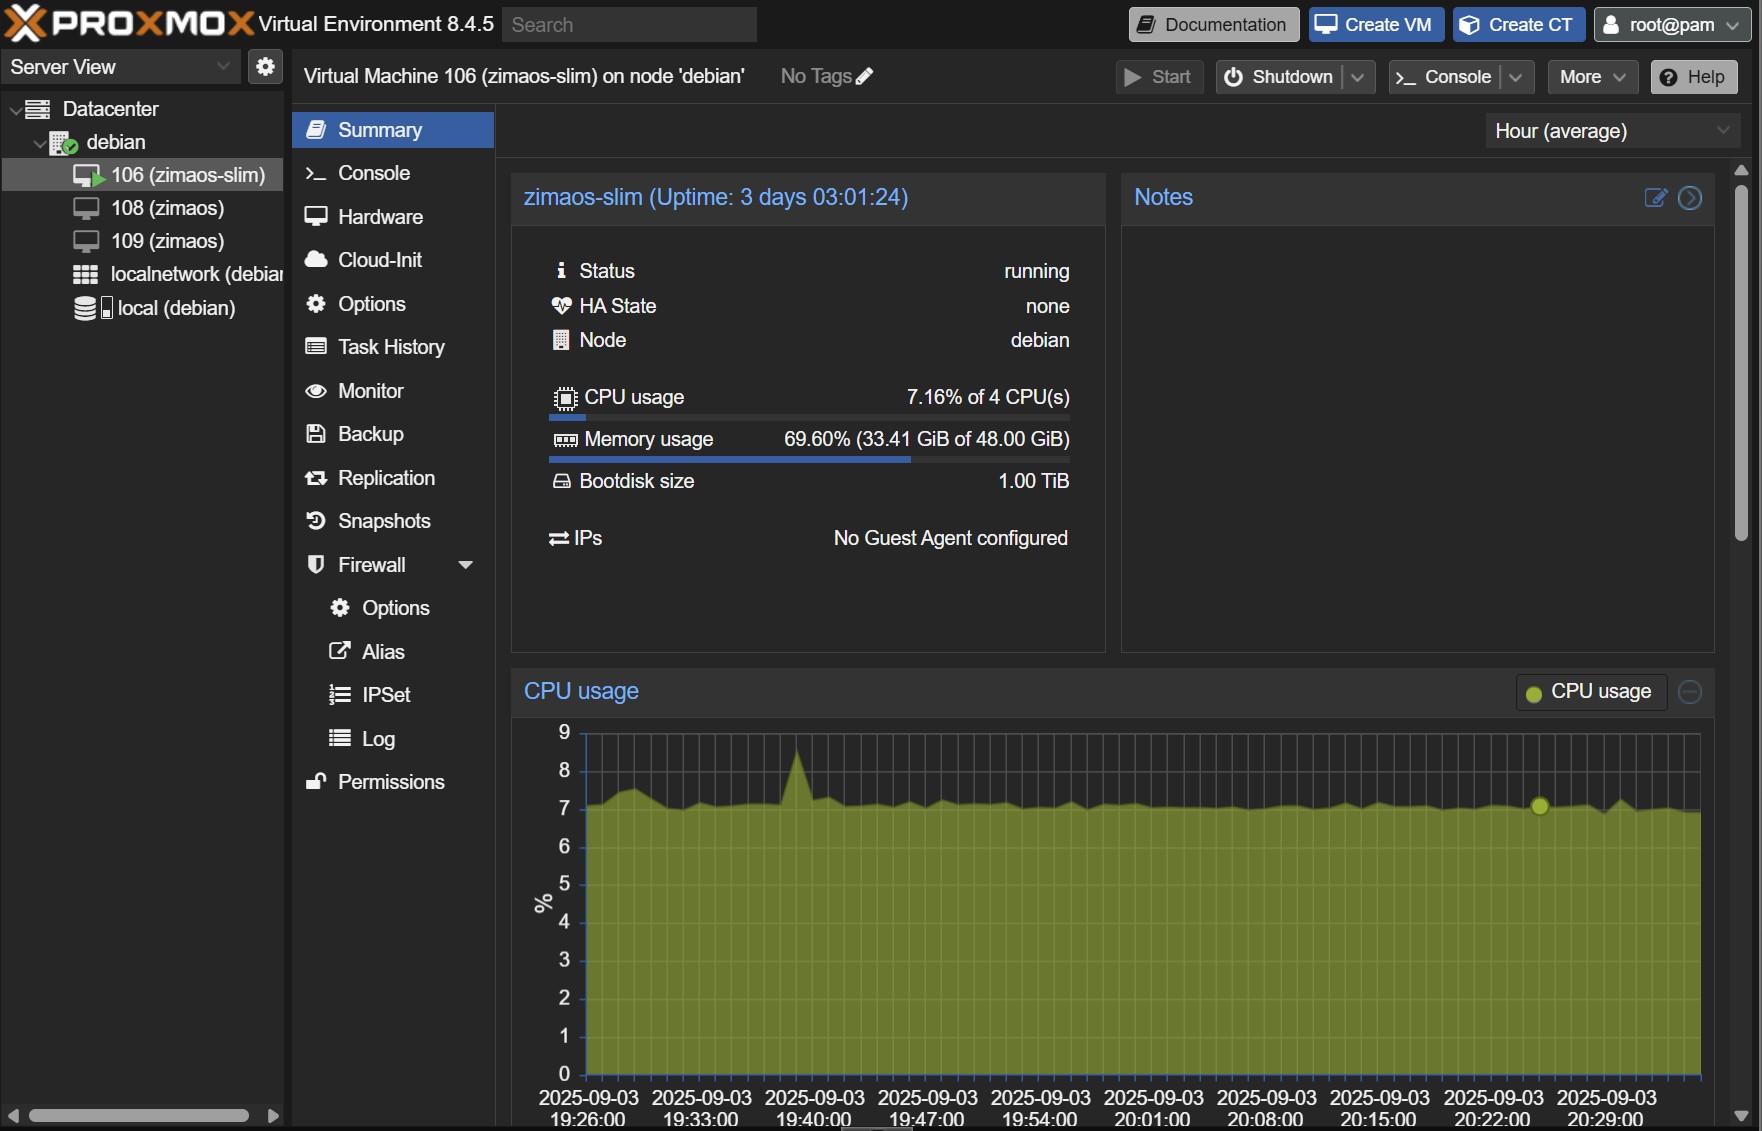This screenshot has width=1762, height=1131.
Task: Switch to the Hardware tab
Action: pos(380,217)
